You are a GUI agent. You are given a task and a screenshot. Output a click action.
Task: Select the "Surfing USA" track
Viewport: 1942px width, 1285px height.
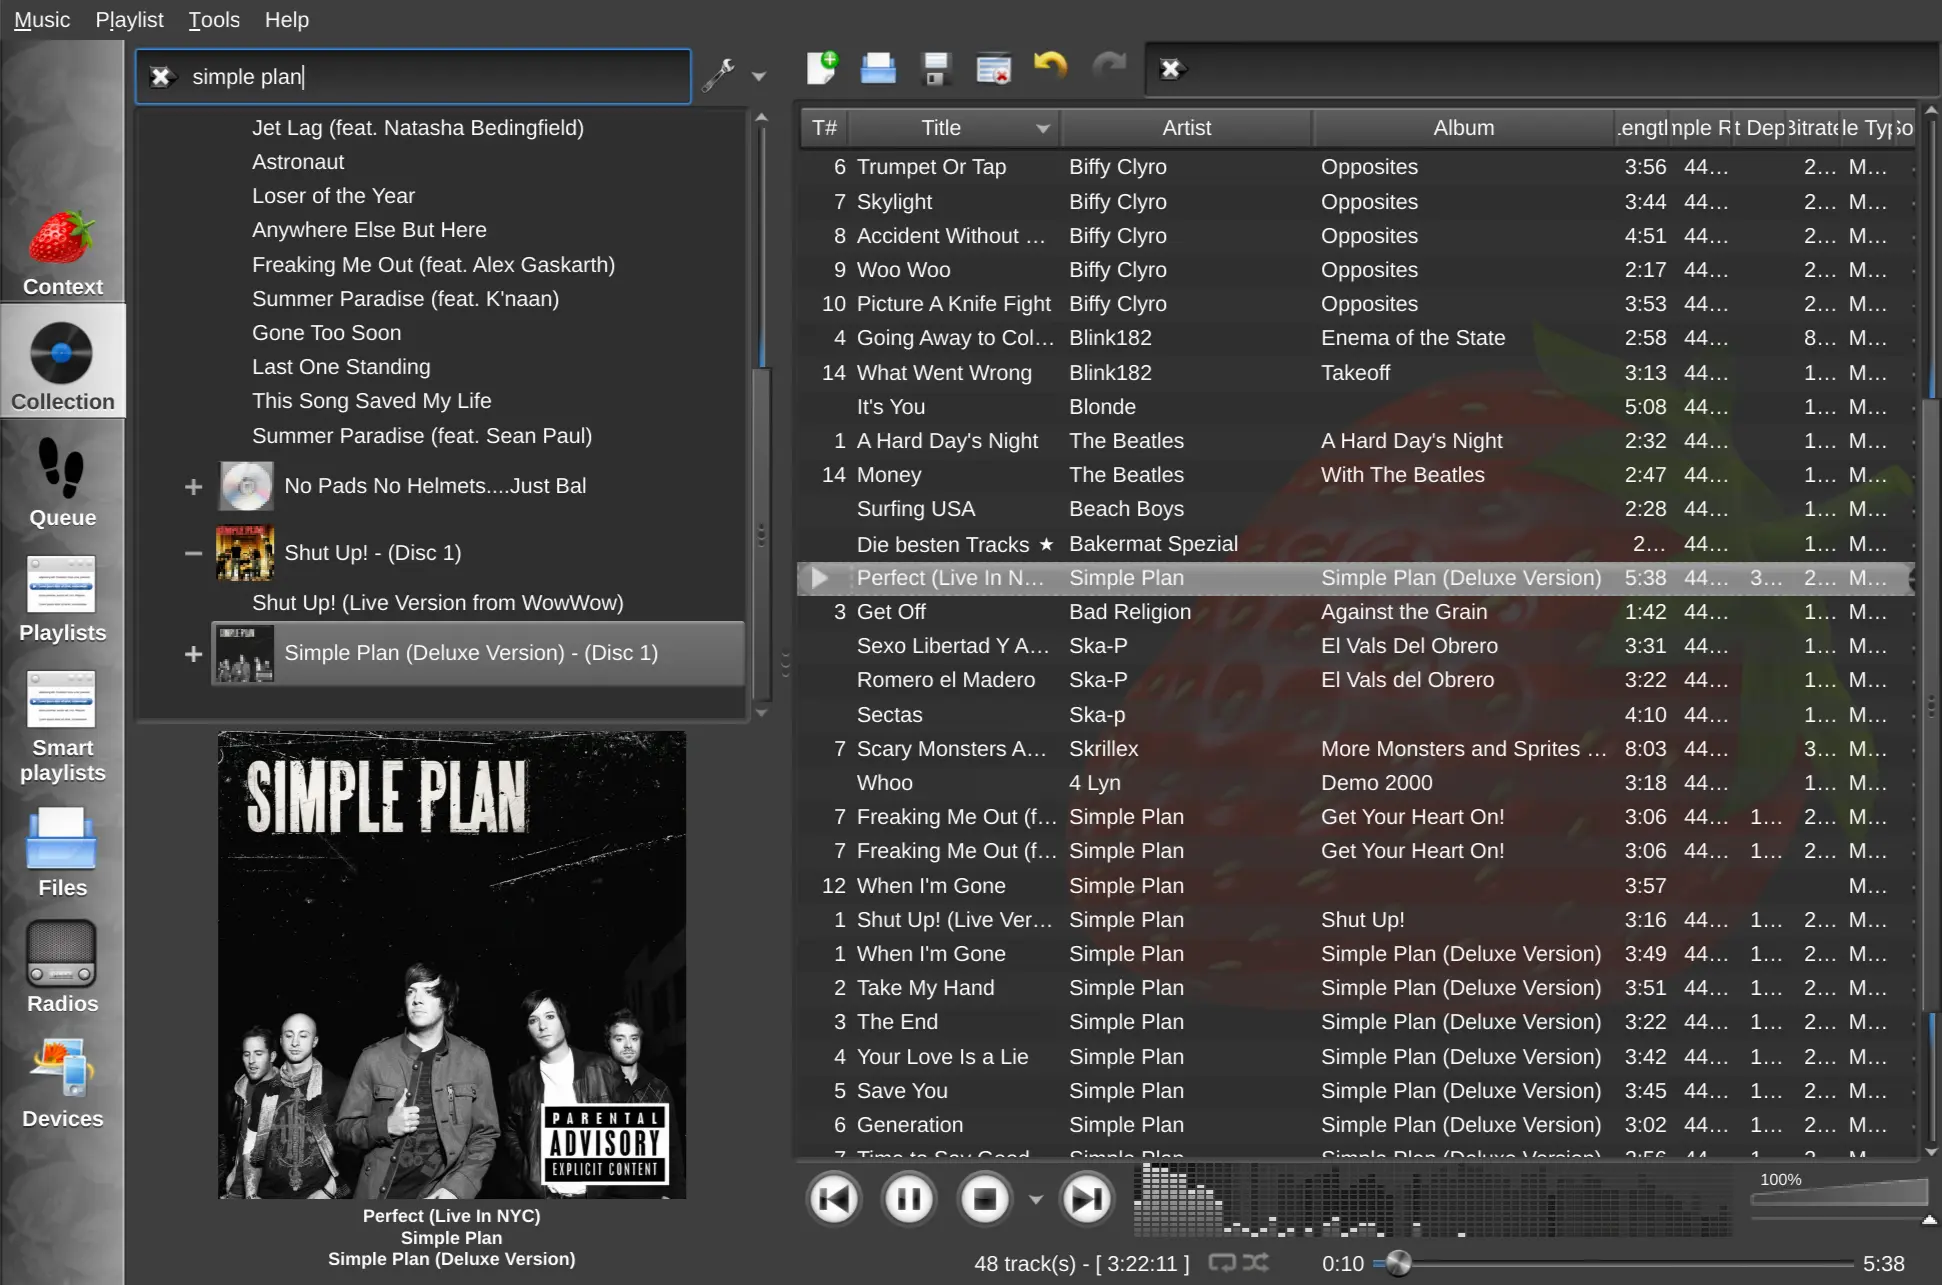tap(1355, 509)
